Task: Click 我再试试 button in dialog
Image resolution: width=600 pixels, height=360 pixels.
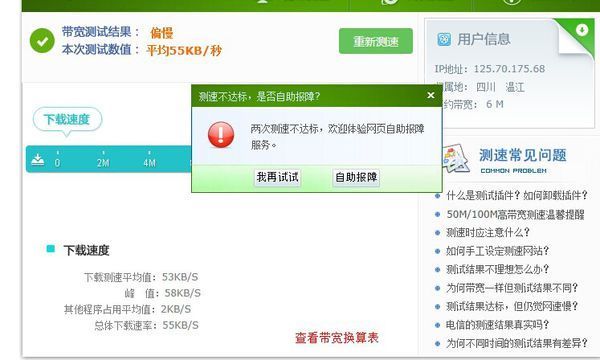Action: point(277,178)
